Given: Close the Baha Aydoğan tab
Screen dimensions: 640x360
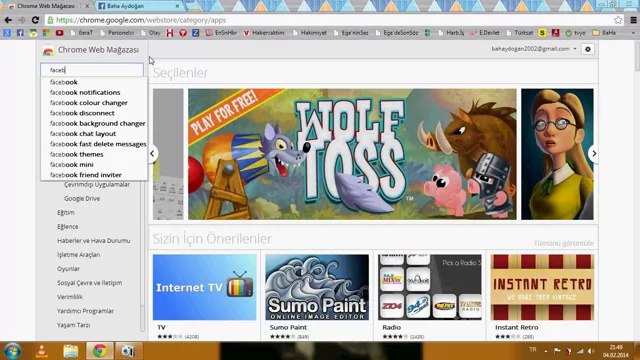Looking at the screenshot, I should (177, 6).
